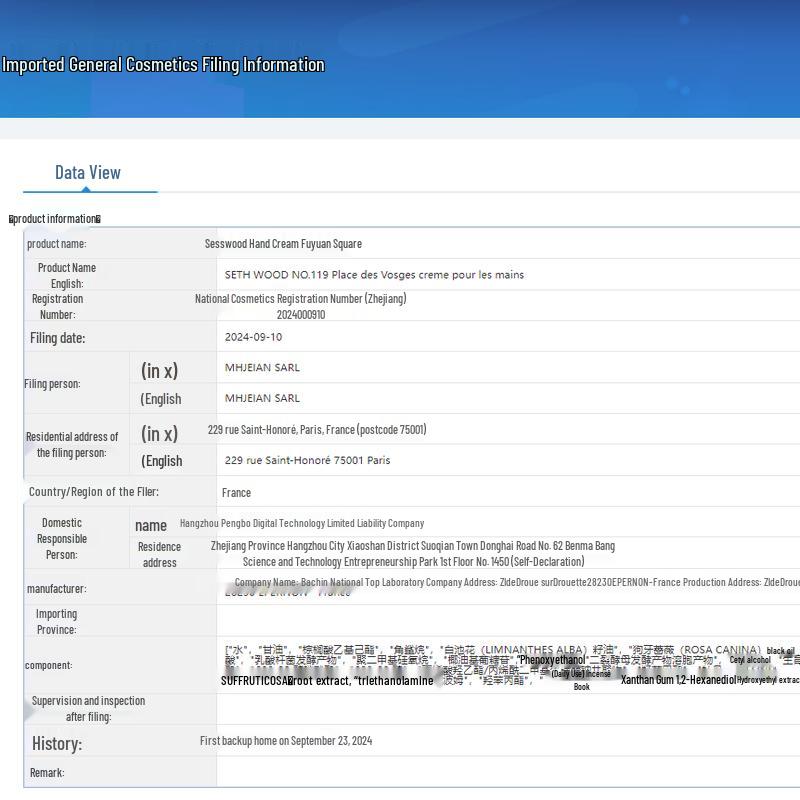Click the address with postcode 75001 in parentheses

[x=317, y=430]
